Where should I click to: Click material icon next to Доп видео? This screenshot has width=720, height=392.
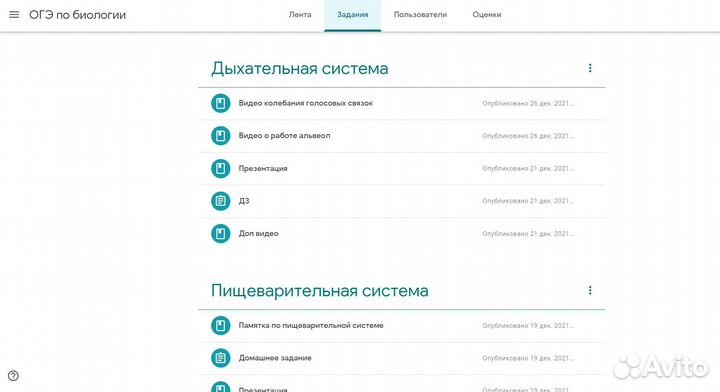point(220,234)
